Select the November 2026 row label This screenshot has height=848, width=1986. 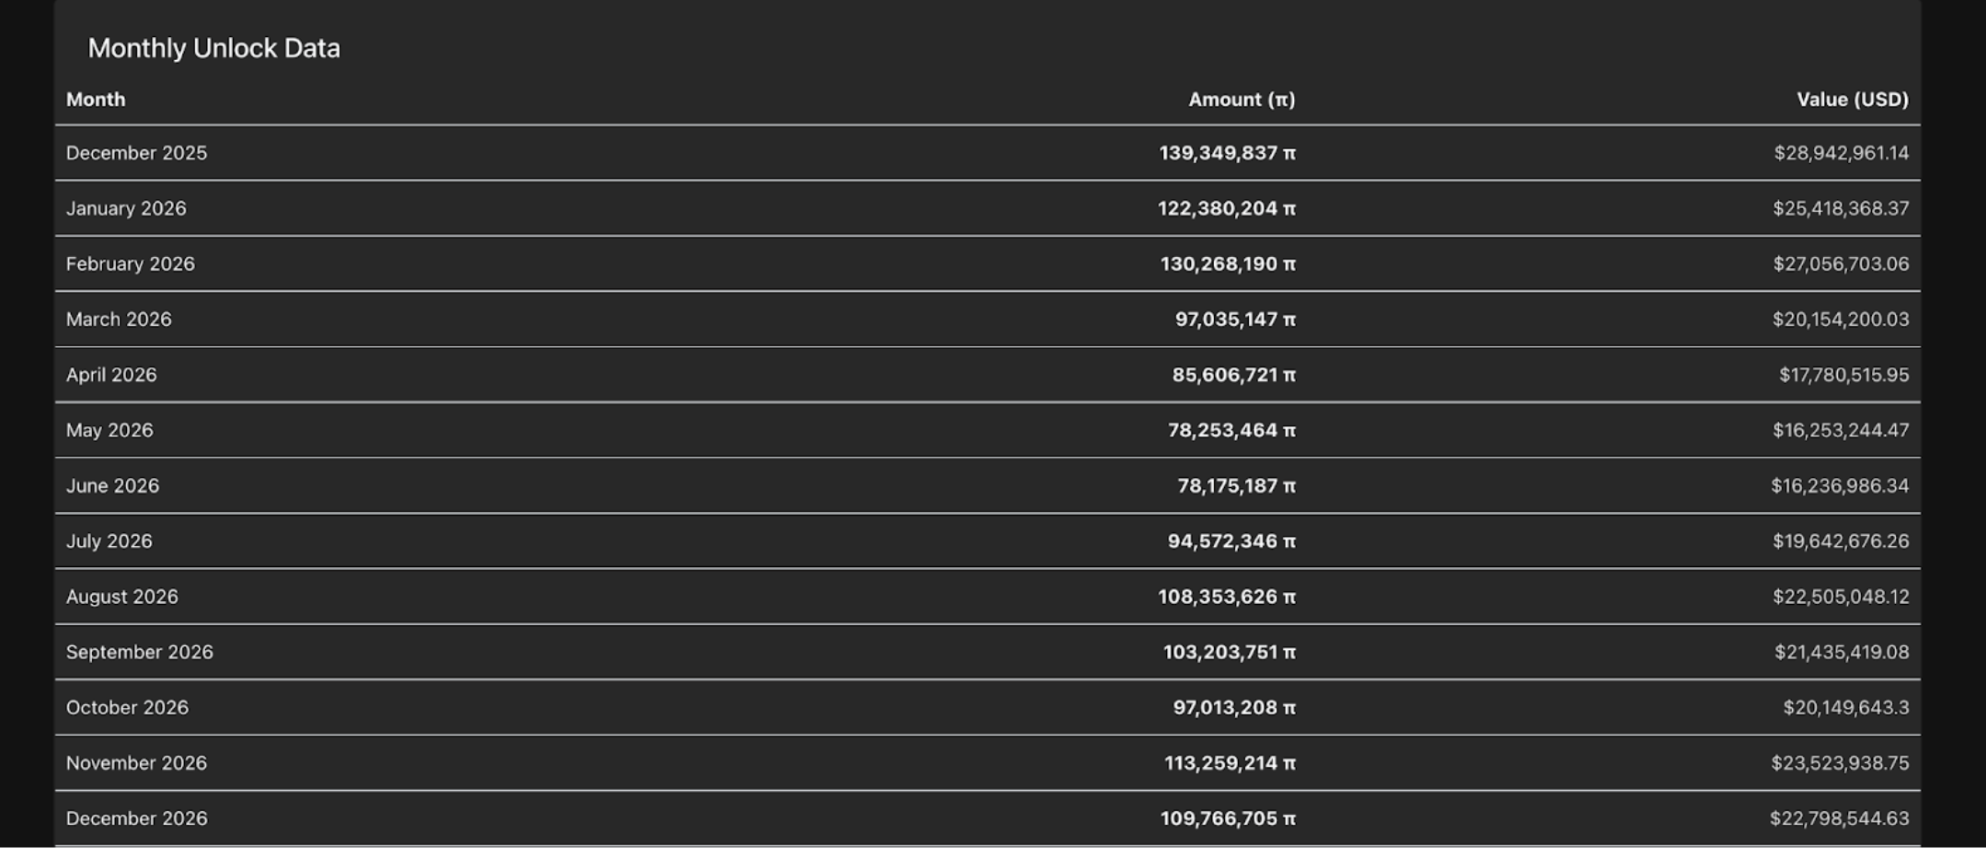coord(137,763)
